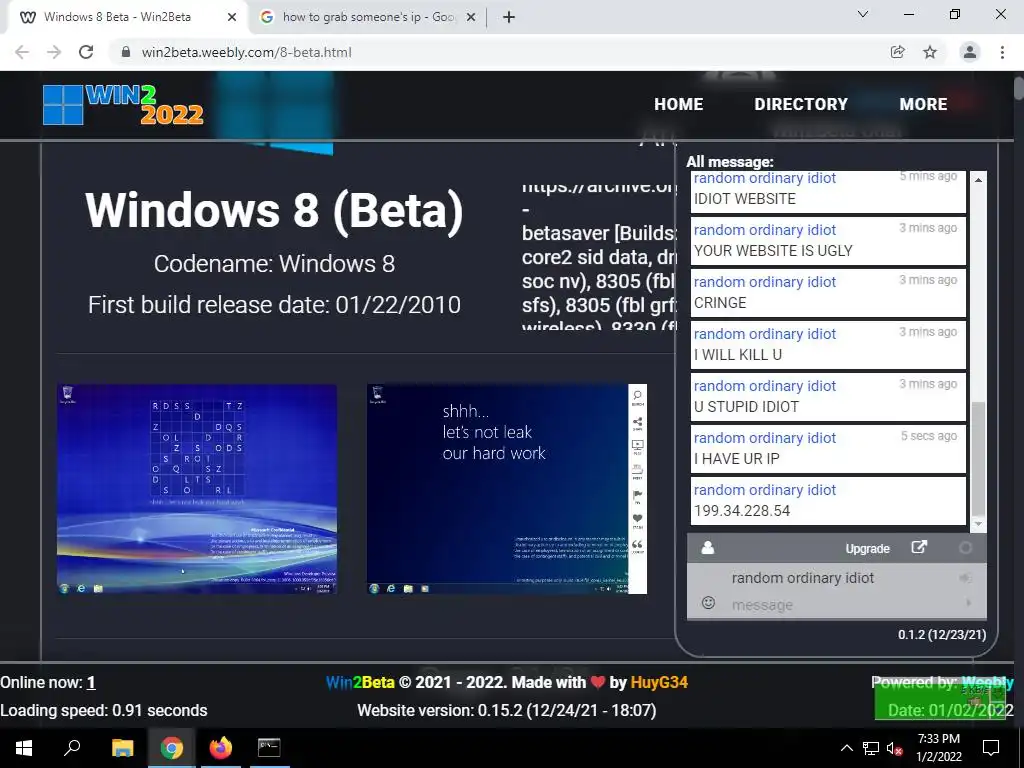
Task: Click the Win2Beta footer link
Action: tap(360, 682)
